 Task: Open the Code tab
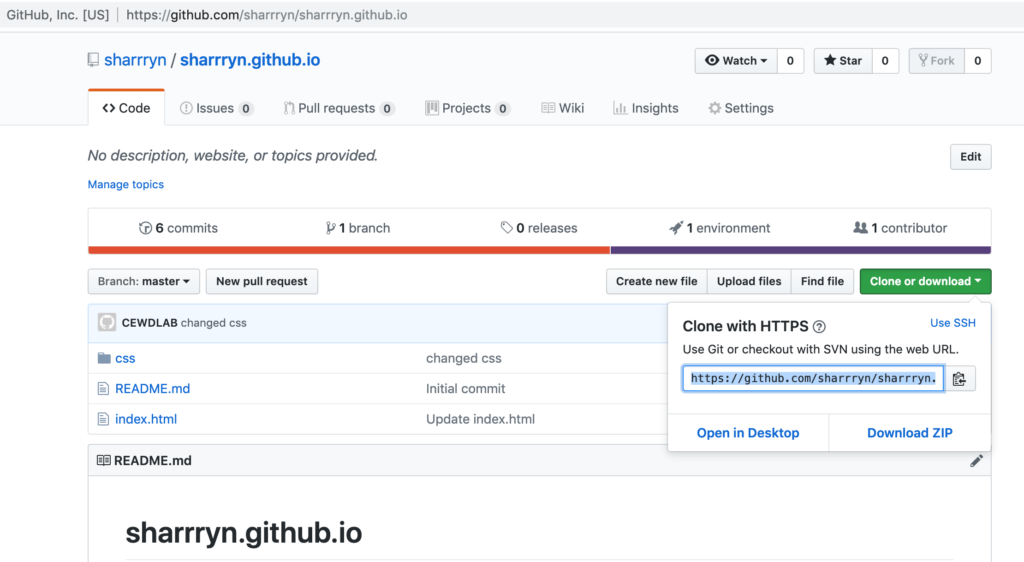(126, 108)
